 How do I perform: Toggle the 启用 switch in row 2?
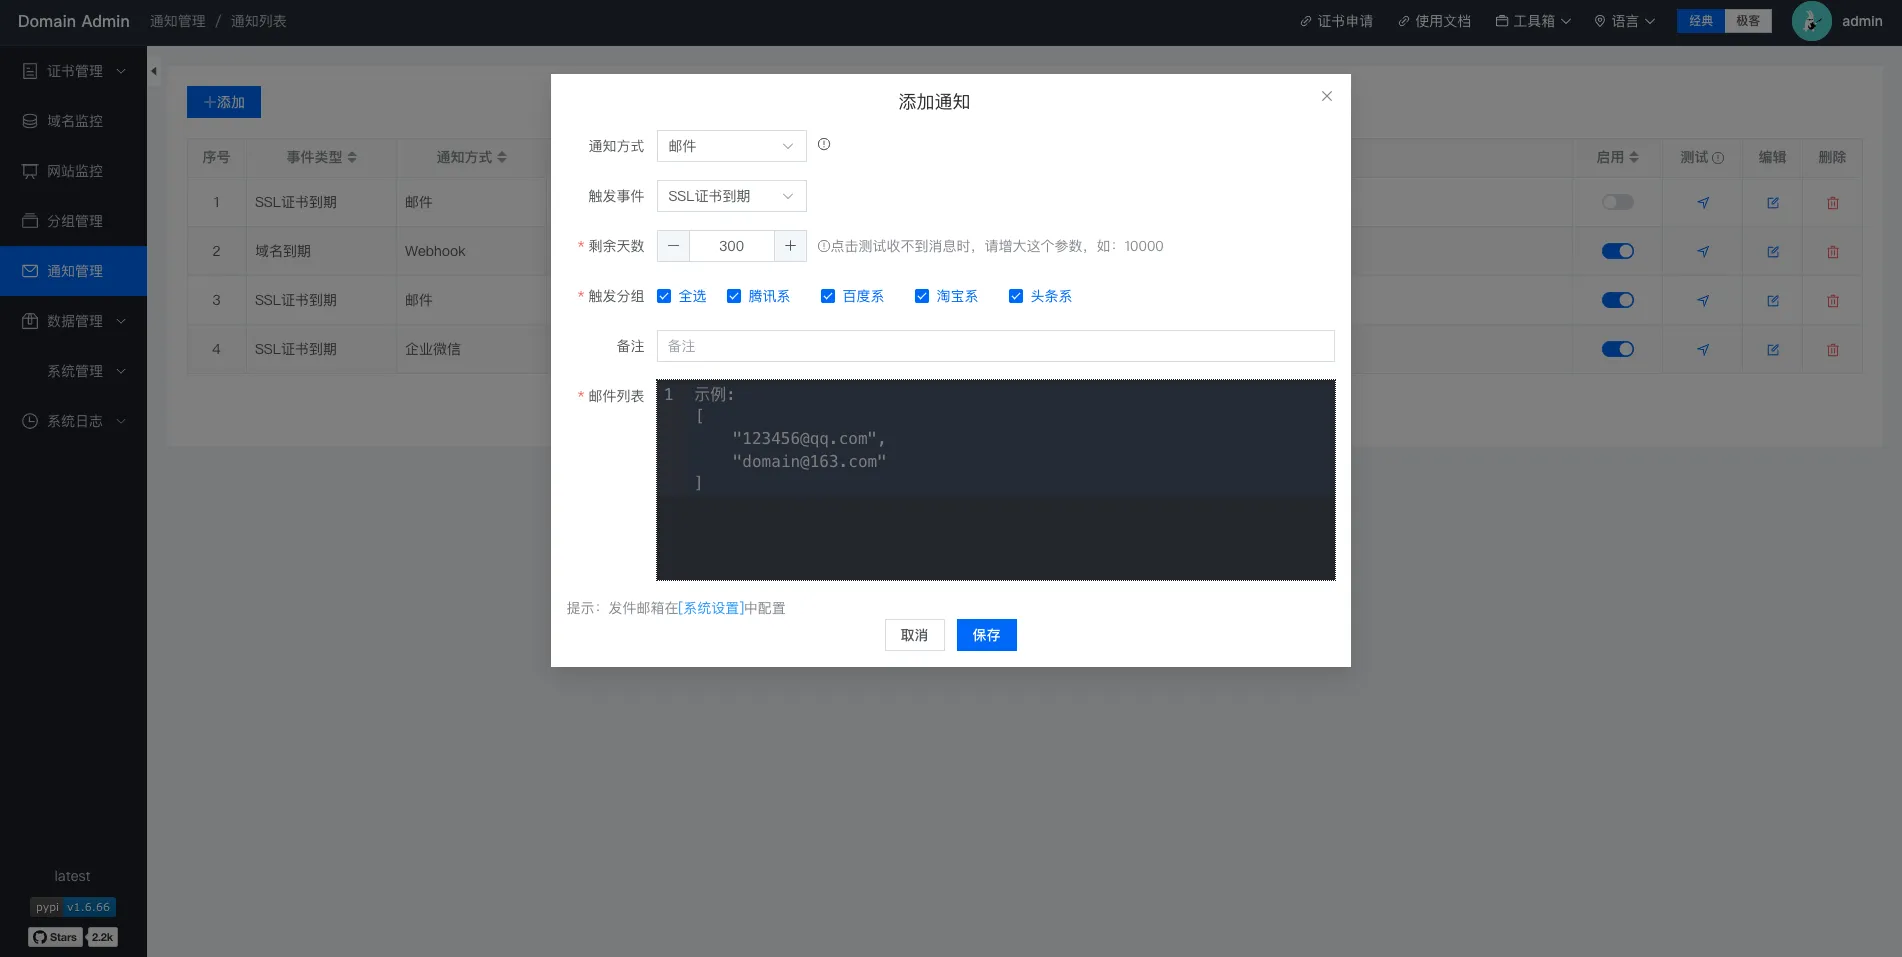pos(1617,251)
